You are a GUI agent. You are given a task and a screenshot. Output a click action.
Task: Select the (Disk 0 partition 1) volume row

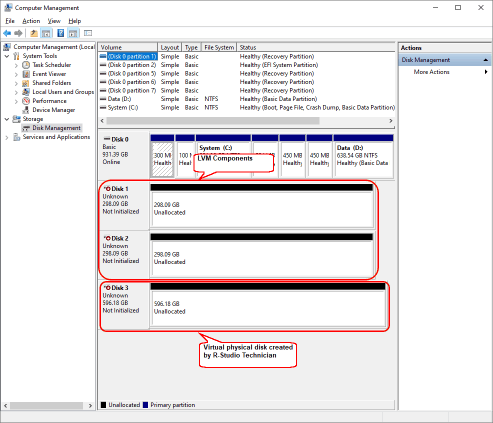(247, 56)
